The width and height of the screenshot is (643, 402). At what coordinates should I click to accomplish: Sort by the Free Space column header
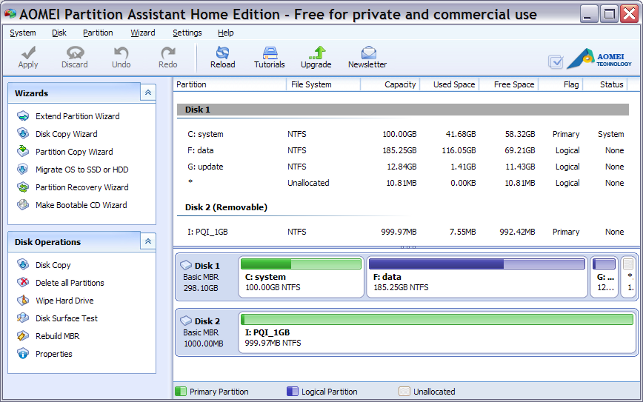point(508,85)
